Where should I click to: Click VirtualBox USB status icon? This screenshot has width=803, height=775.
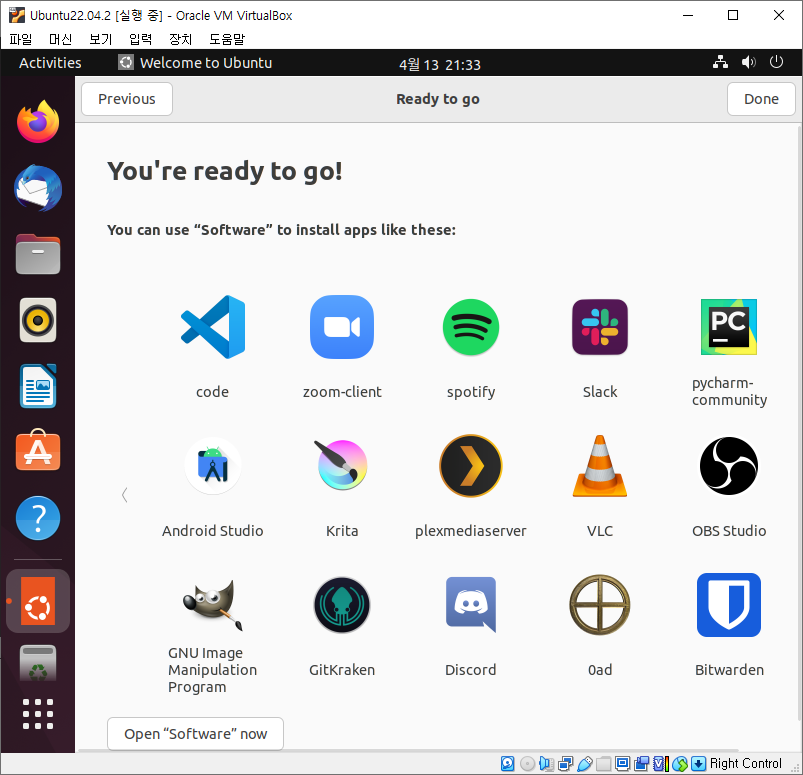585,764
